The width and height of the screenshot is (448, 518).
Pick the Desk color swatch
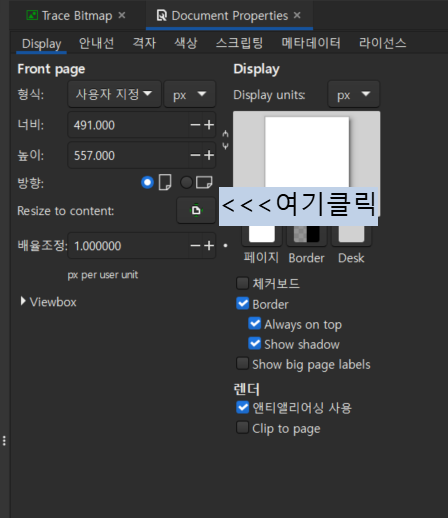tap(351, 234)
